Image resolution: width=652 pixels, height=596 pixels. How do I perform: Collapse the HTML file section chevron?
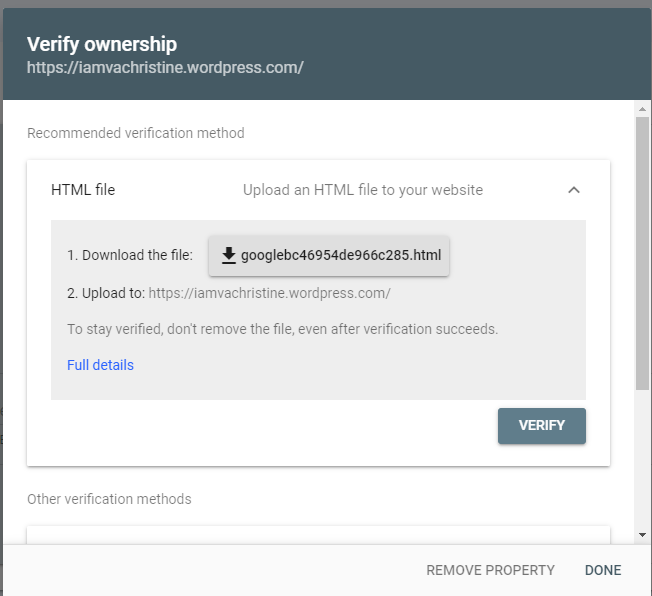tap(574, 190)
